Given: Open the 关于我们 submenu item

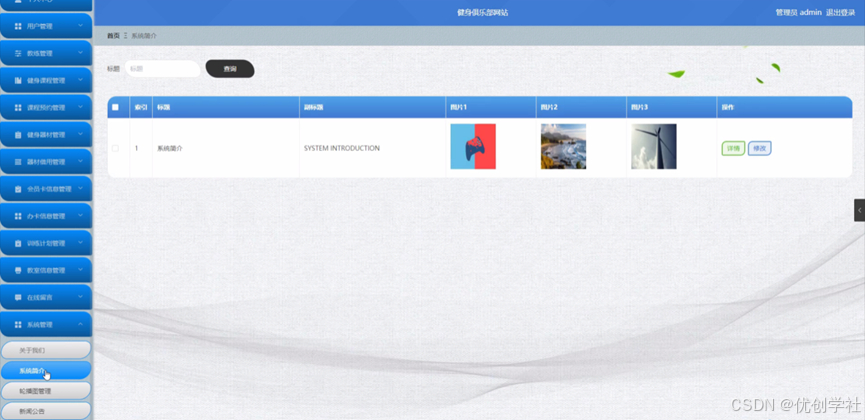Looking at the screenshot, I should coord(46,350).
